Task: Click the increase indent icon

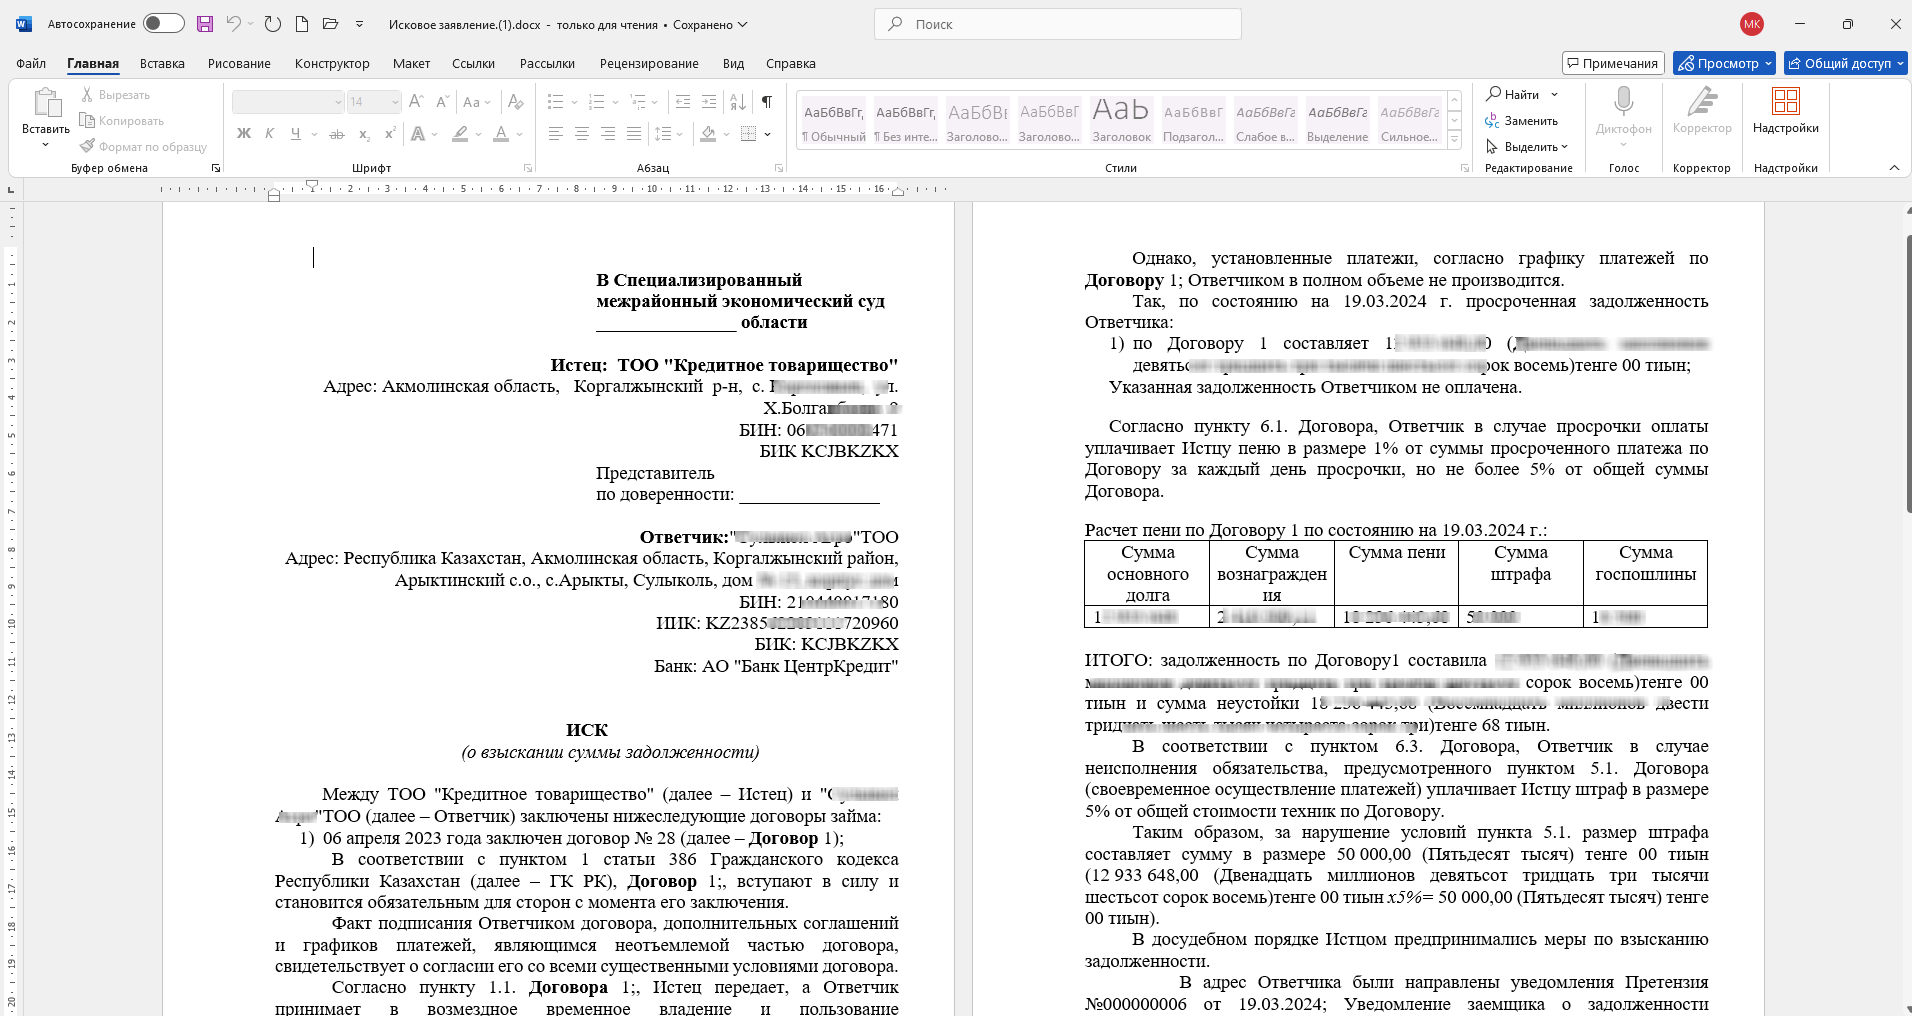Action: tap(709, 102)
